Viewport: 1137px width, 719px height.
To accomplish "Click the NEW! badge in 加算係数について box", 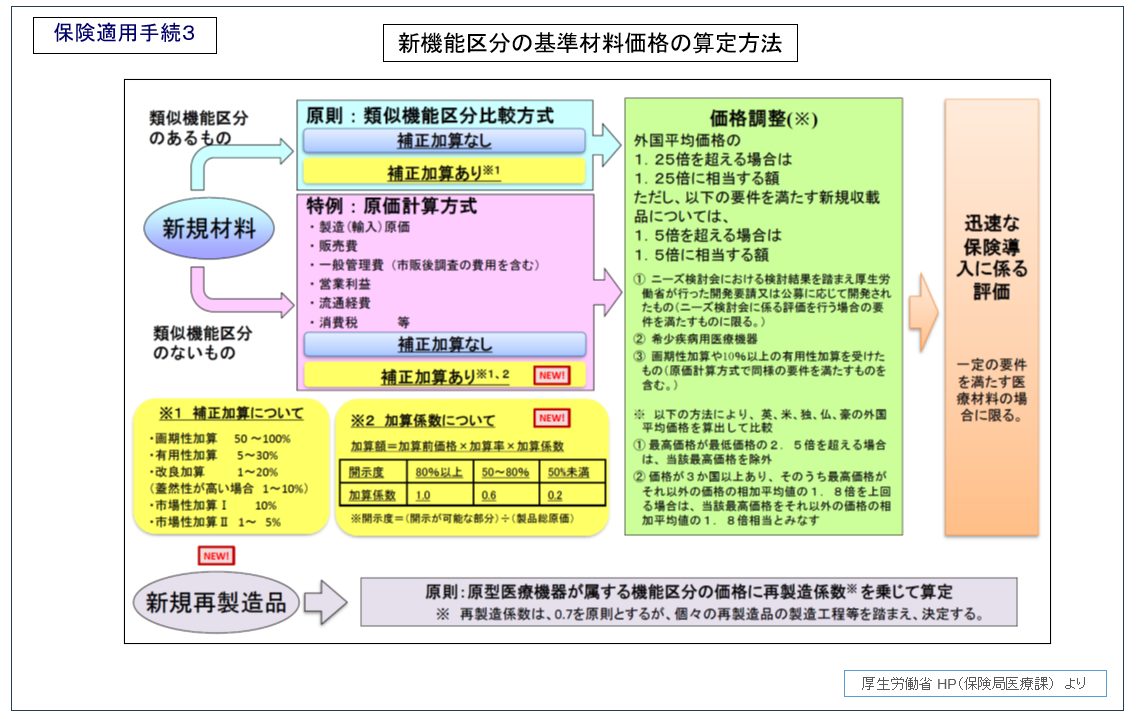I will pyautogui.click(x=551, y=418).
